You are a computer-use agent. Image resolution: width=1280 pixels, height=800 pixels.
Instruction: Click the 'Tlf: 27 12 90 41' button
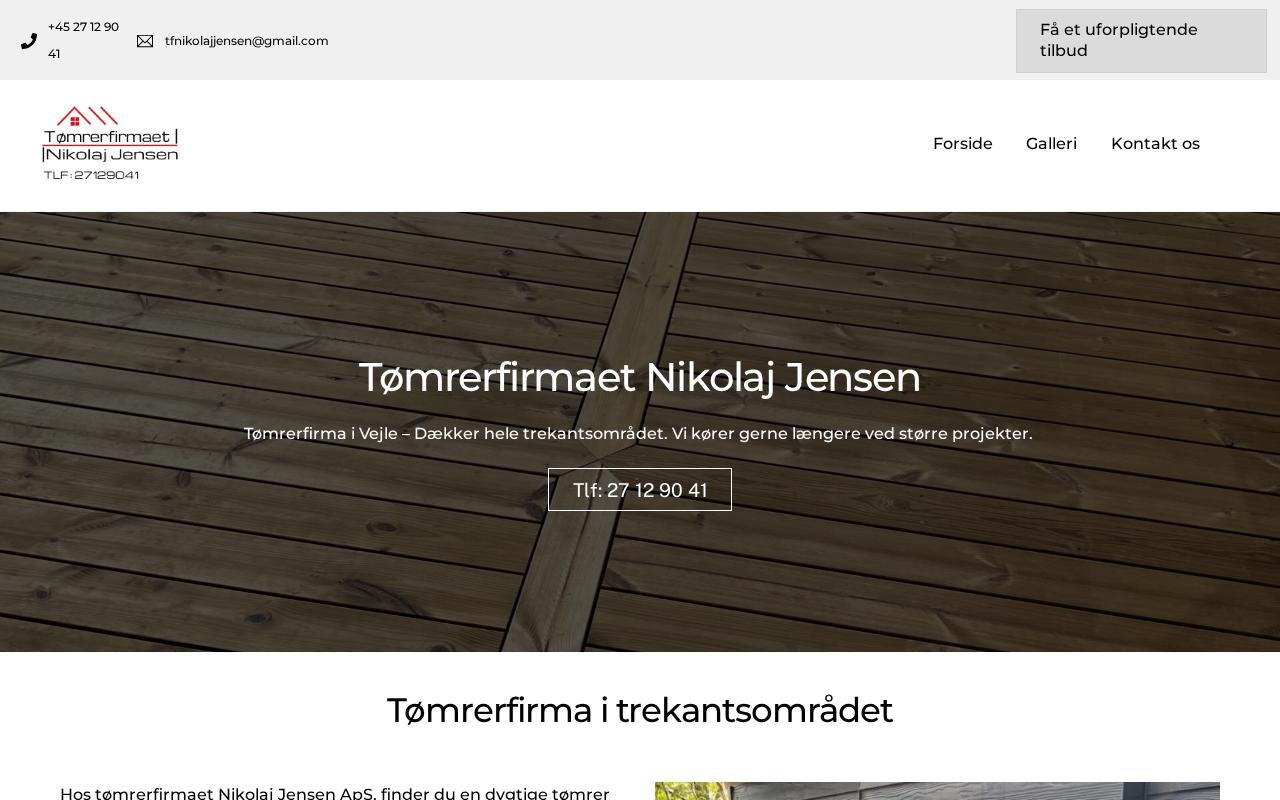tap(640, 490)
